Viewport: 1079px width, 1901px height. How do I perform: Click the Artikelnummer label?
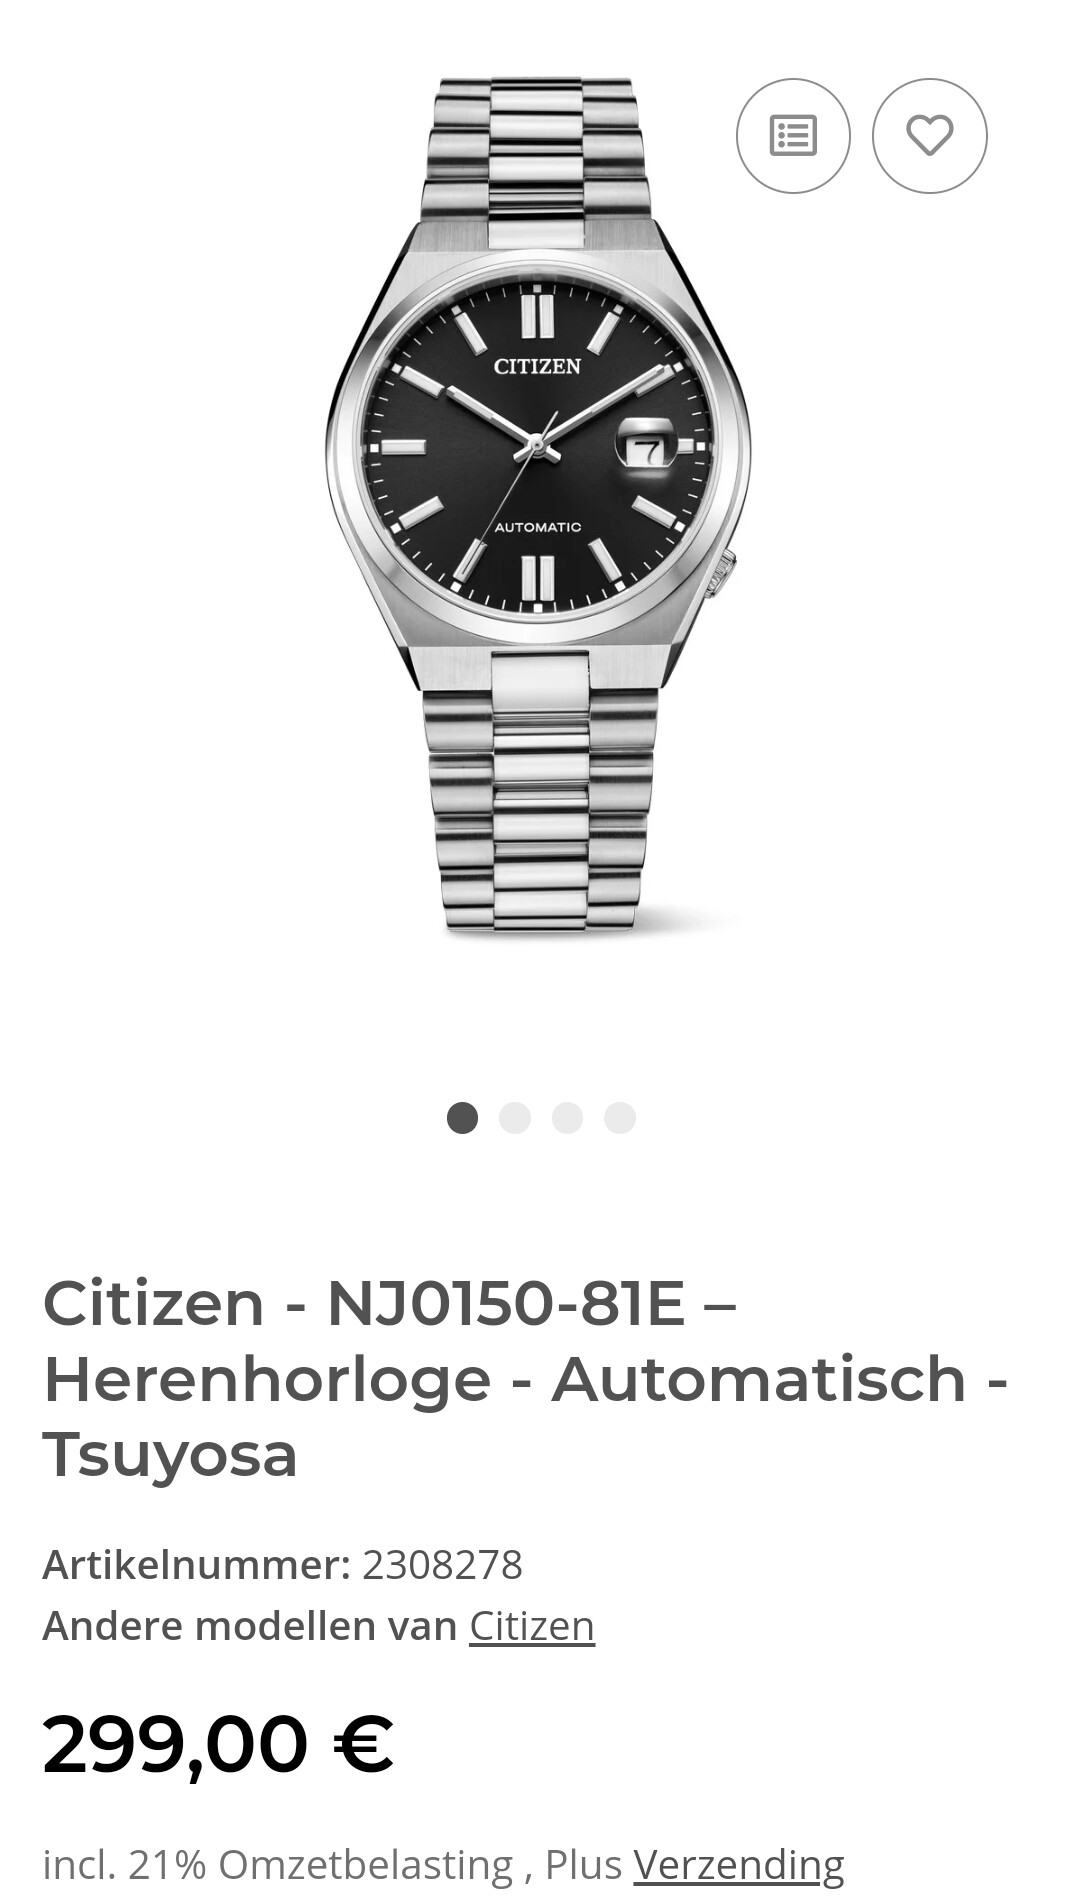(x=196, y=1565)
